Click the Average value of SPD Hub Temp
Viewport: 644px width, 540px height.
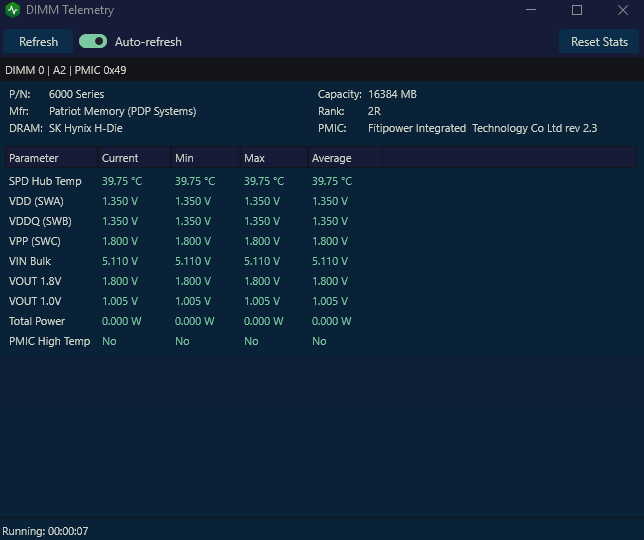332,181
